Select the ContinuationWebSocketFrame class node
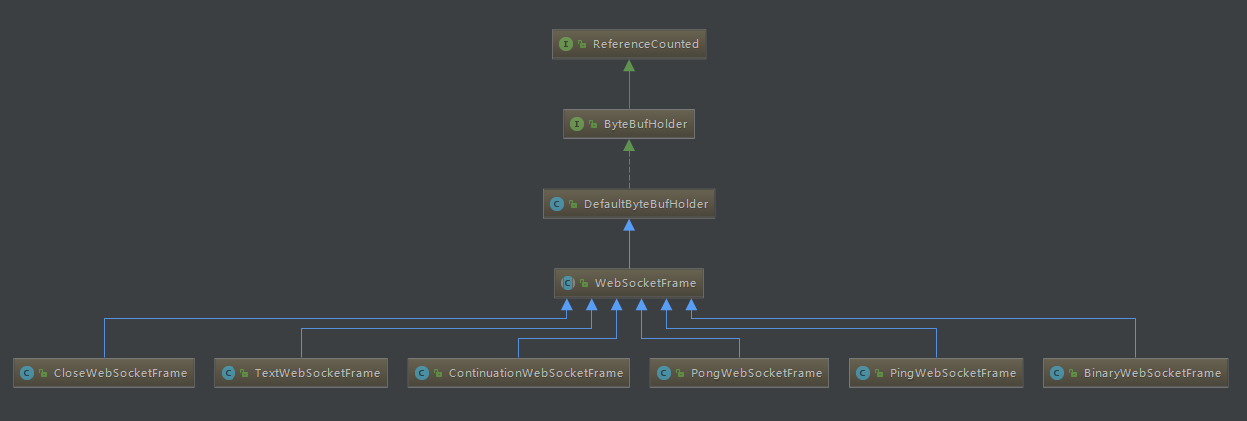 click(519, 373)
